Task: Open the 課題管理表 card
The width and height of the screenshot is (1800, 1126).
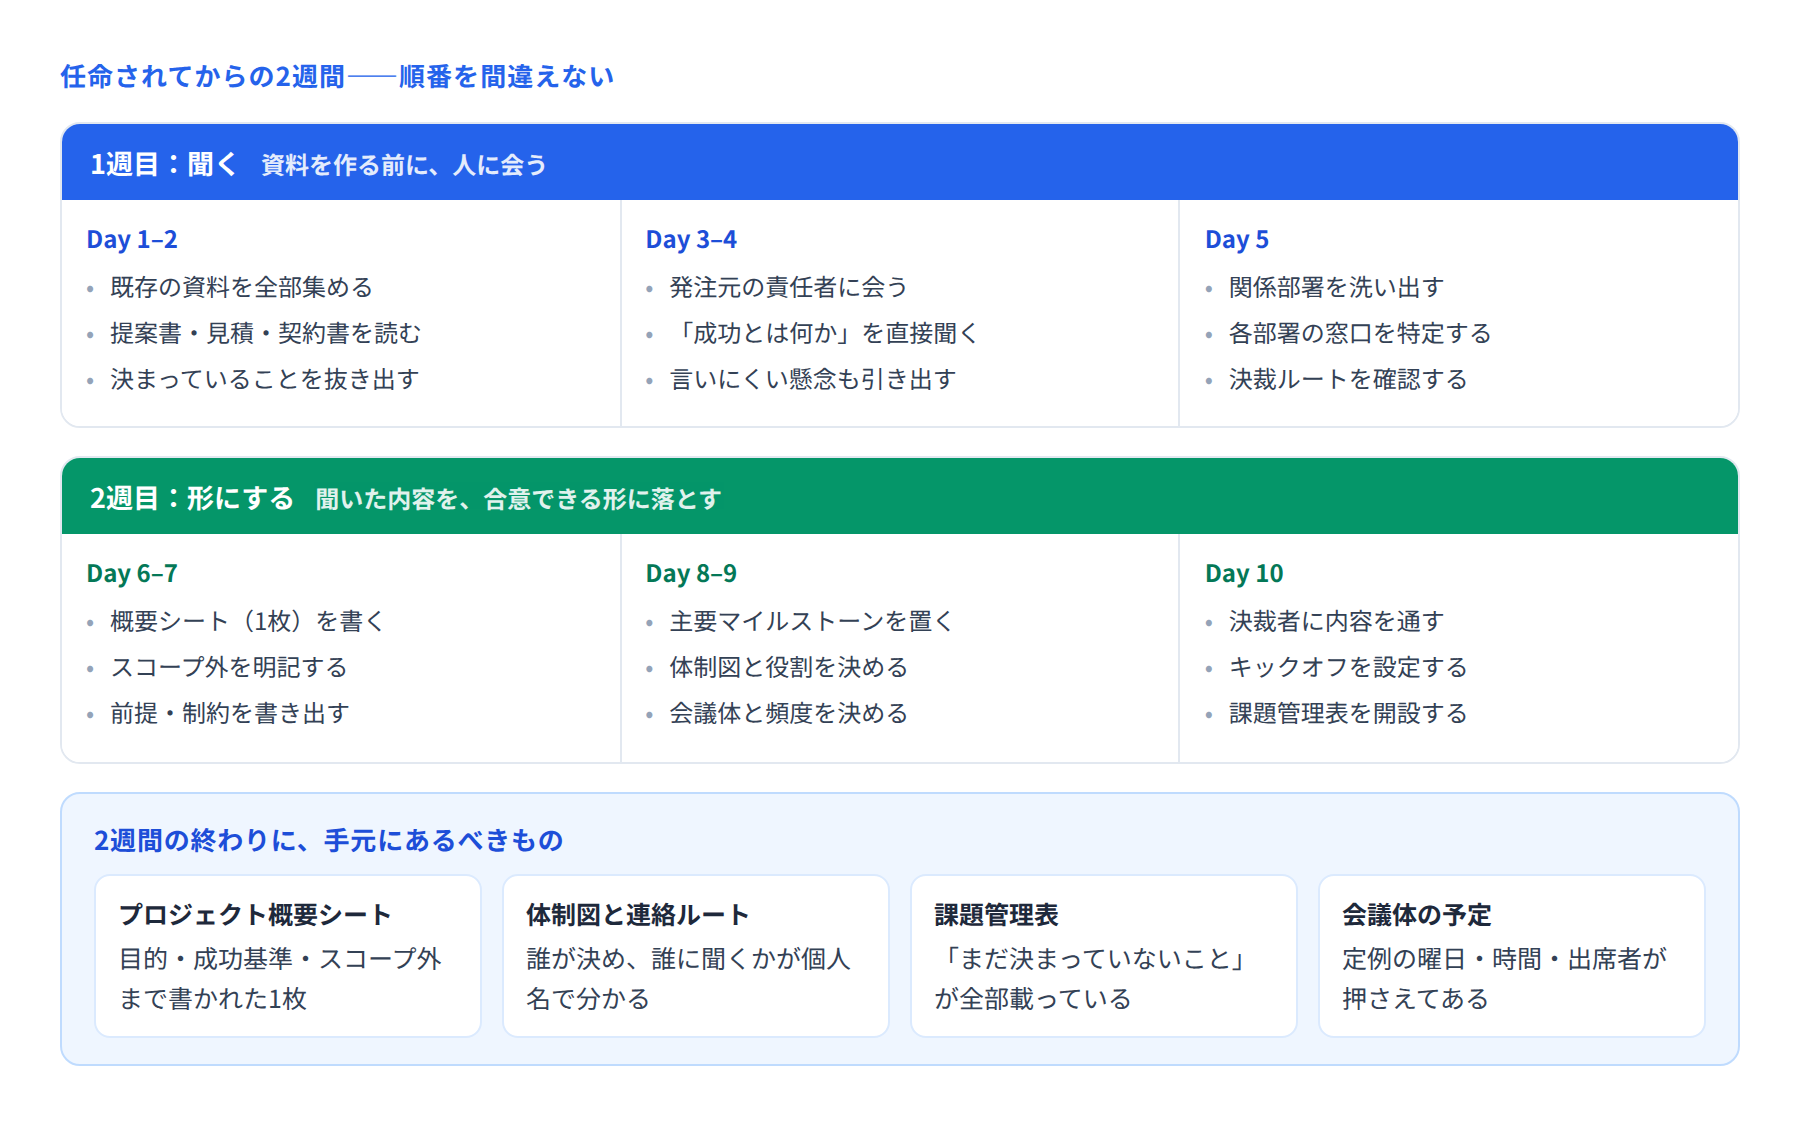Action: click(1104, 956)
